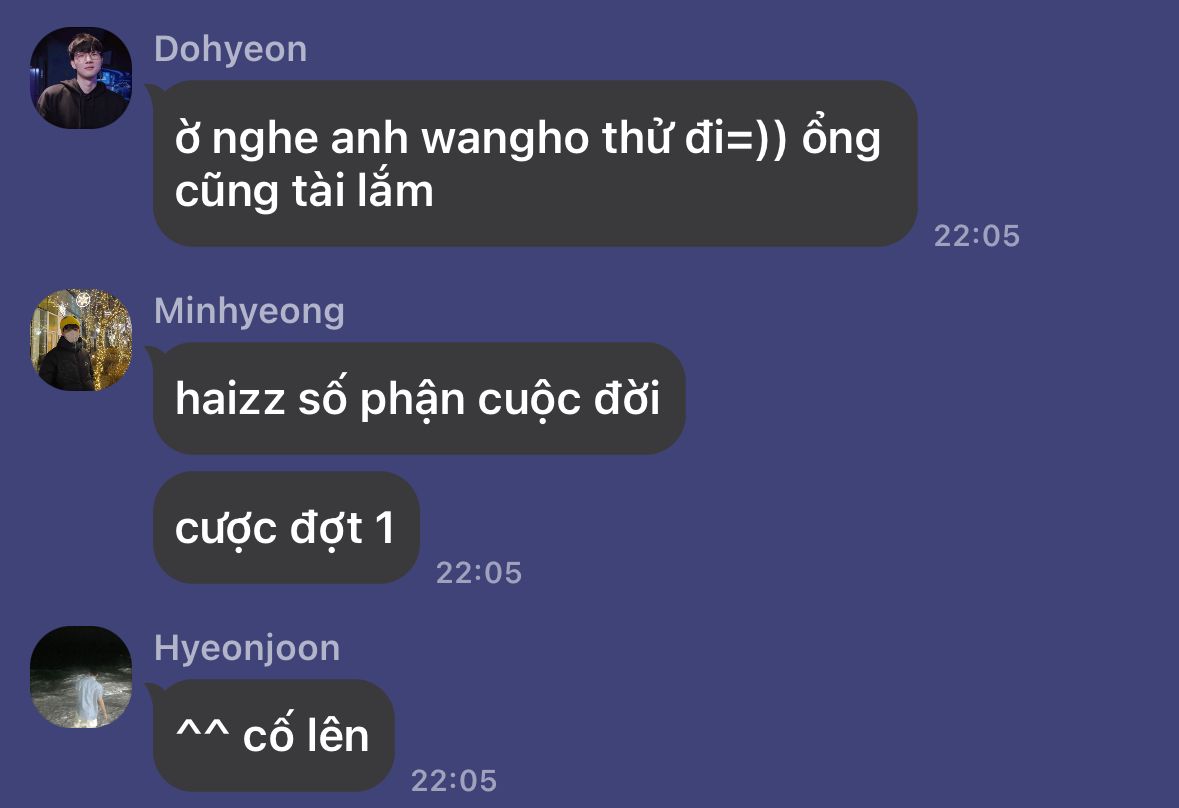This screenshot has height=808, width=1179.
Task: Tap the '^^ cố lên' message bubble
Action: click(x=274, y=735)
